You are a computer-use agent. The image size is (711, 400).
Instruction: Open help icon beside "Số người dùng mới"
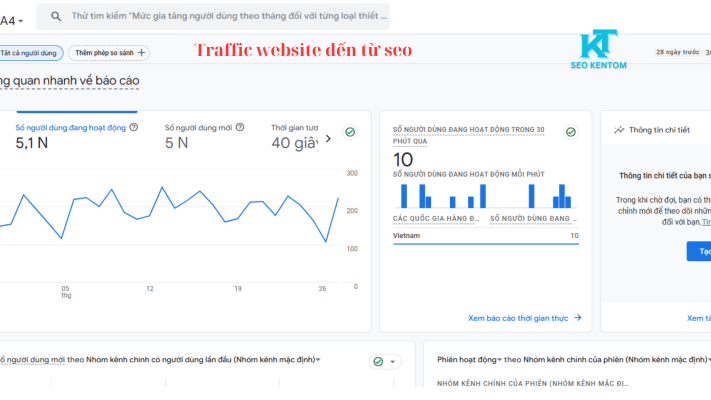(240, 127)
